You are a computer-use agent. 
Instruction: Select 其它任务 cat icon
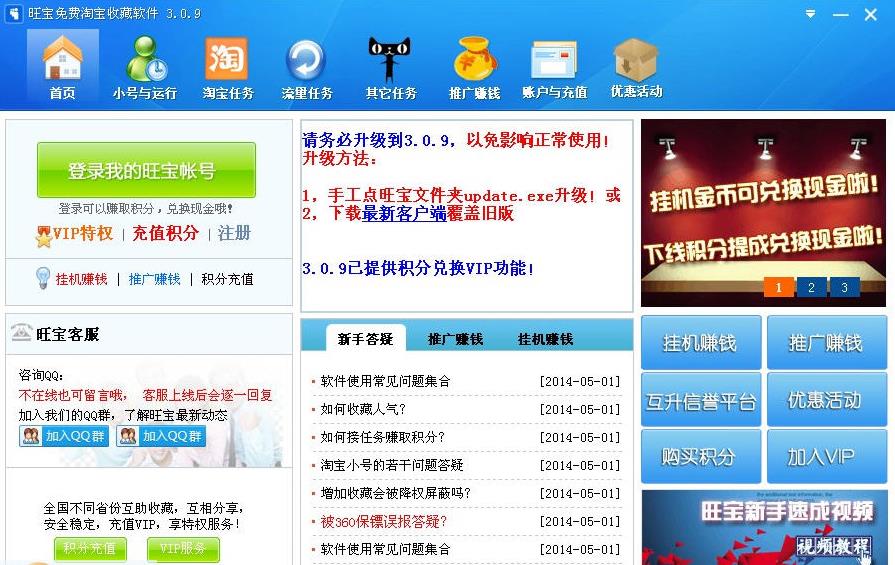390,68
